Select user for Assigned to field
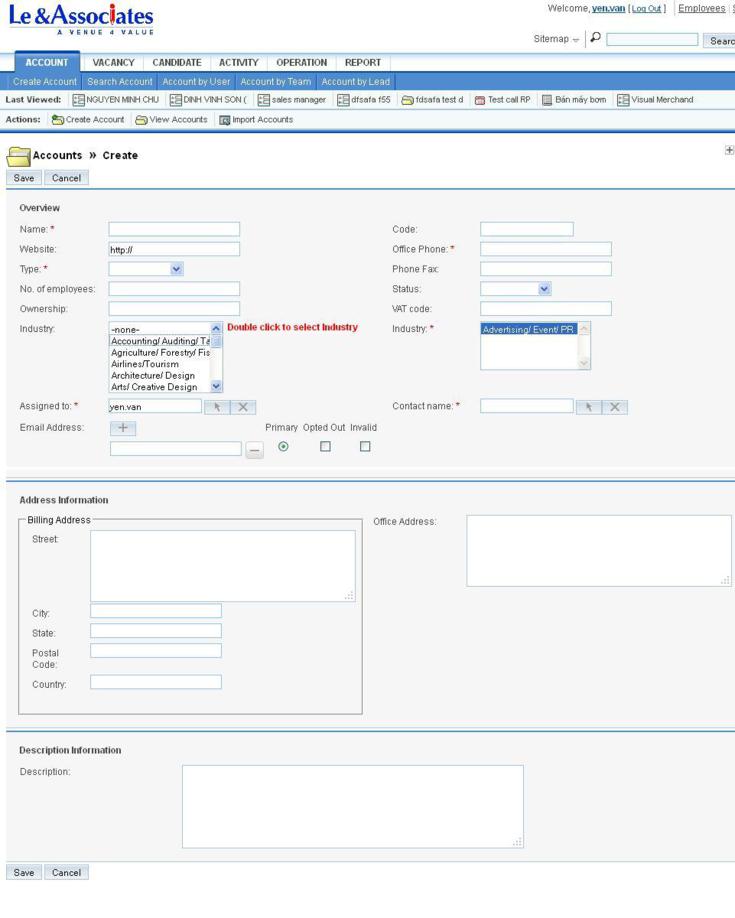The image size is (735, 918). [217, 407]
